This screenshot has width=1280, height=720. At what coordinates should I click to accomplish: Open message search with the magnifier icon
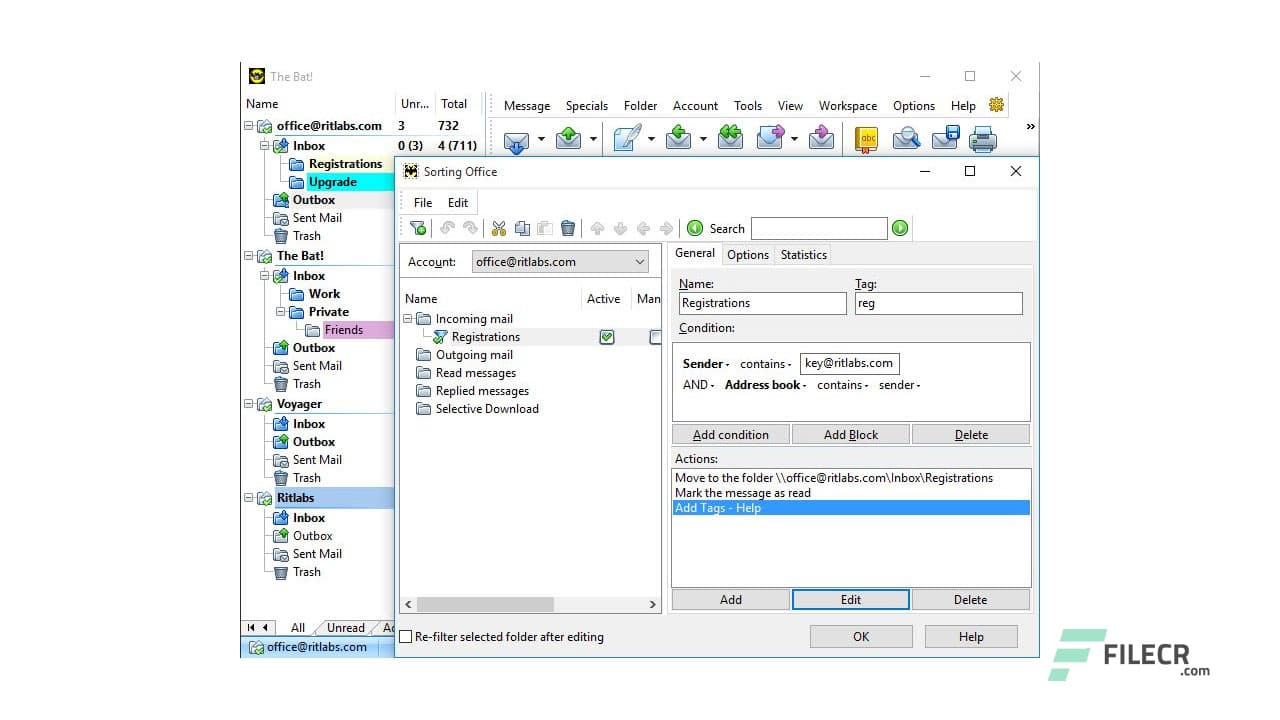click(905, 138)
